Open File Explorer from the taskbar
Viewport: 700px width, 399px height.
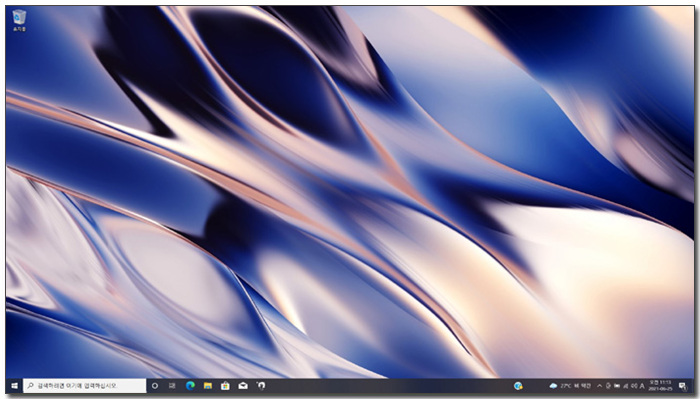coord(208,386)
